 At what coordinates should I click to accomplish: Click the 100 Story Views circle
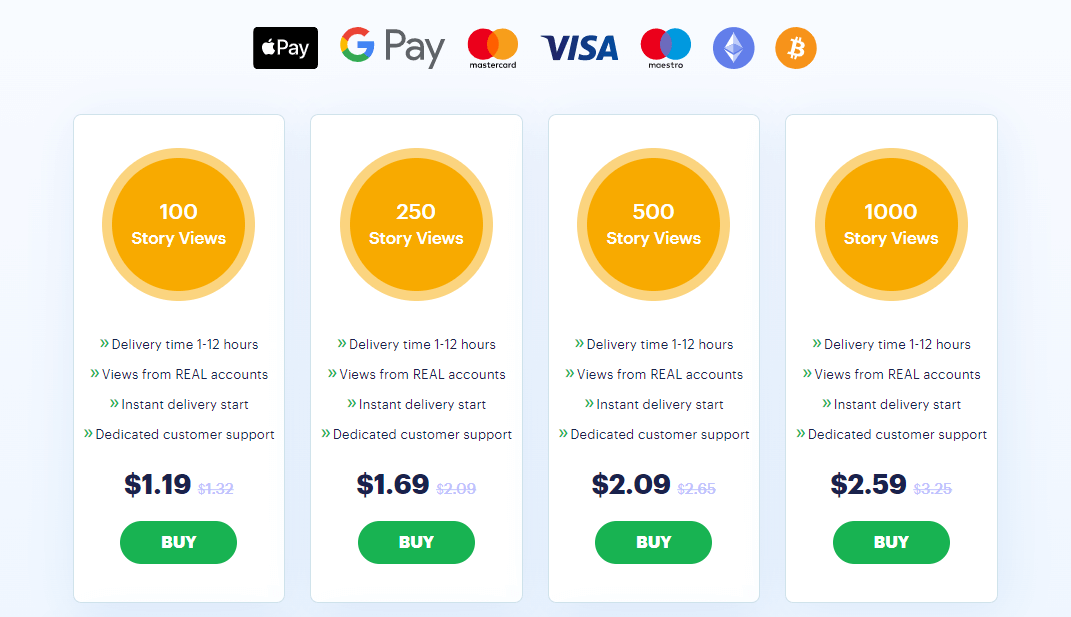[x=178, y=224]
